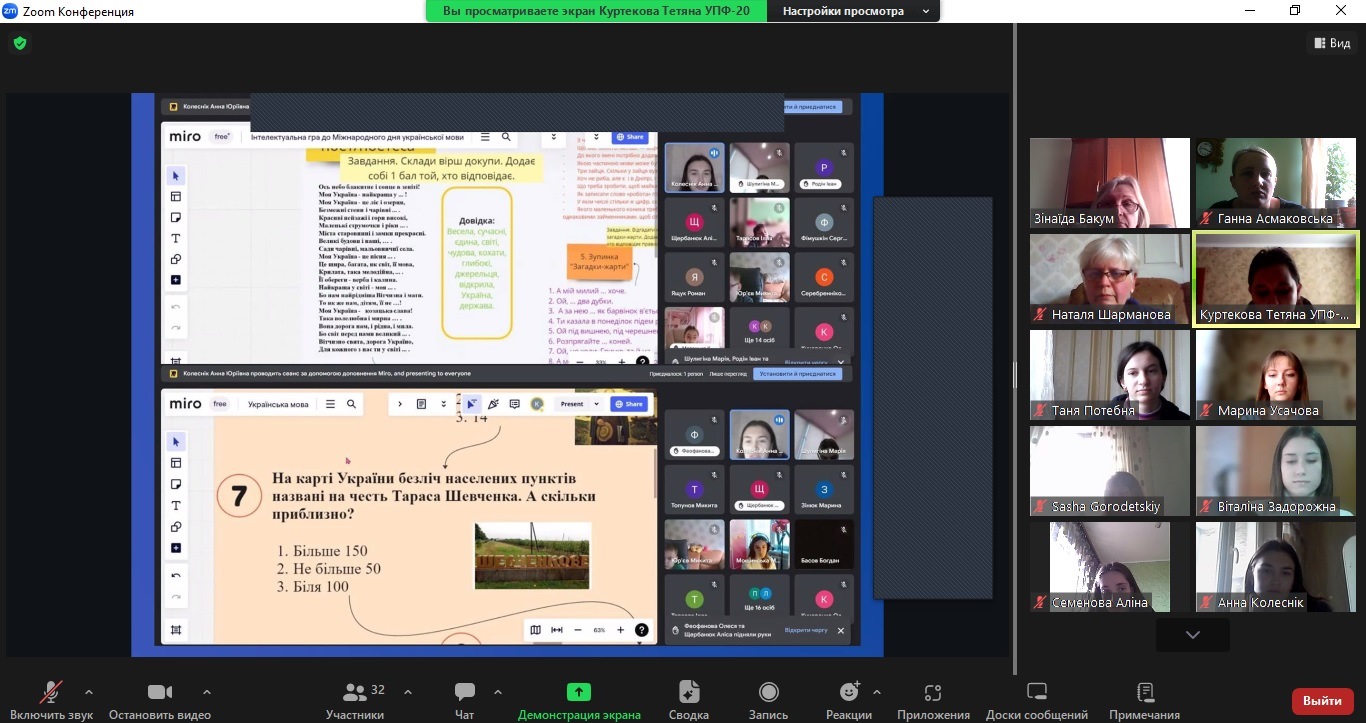
Task: Select shapes tool in lower Miro board
Action: tap(176, 526)
